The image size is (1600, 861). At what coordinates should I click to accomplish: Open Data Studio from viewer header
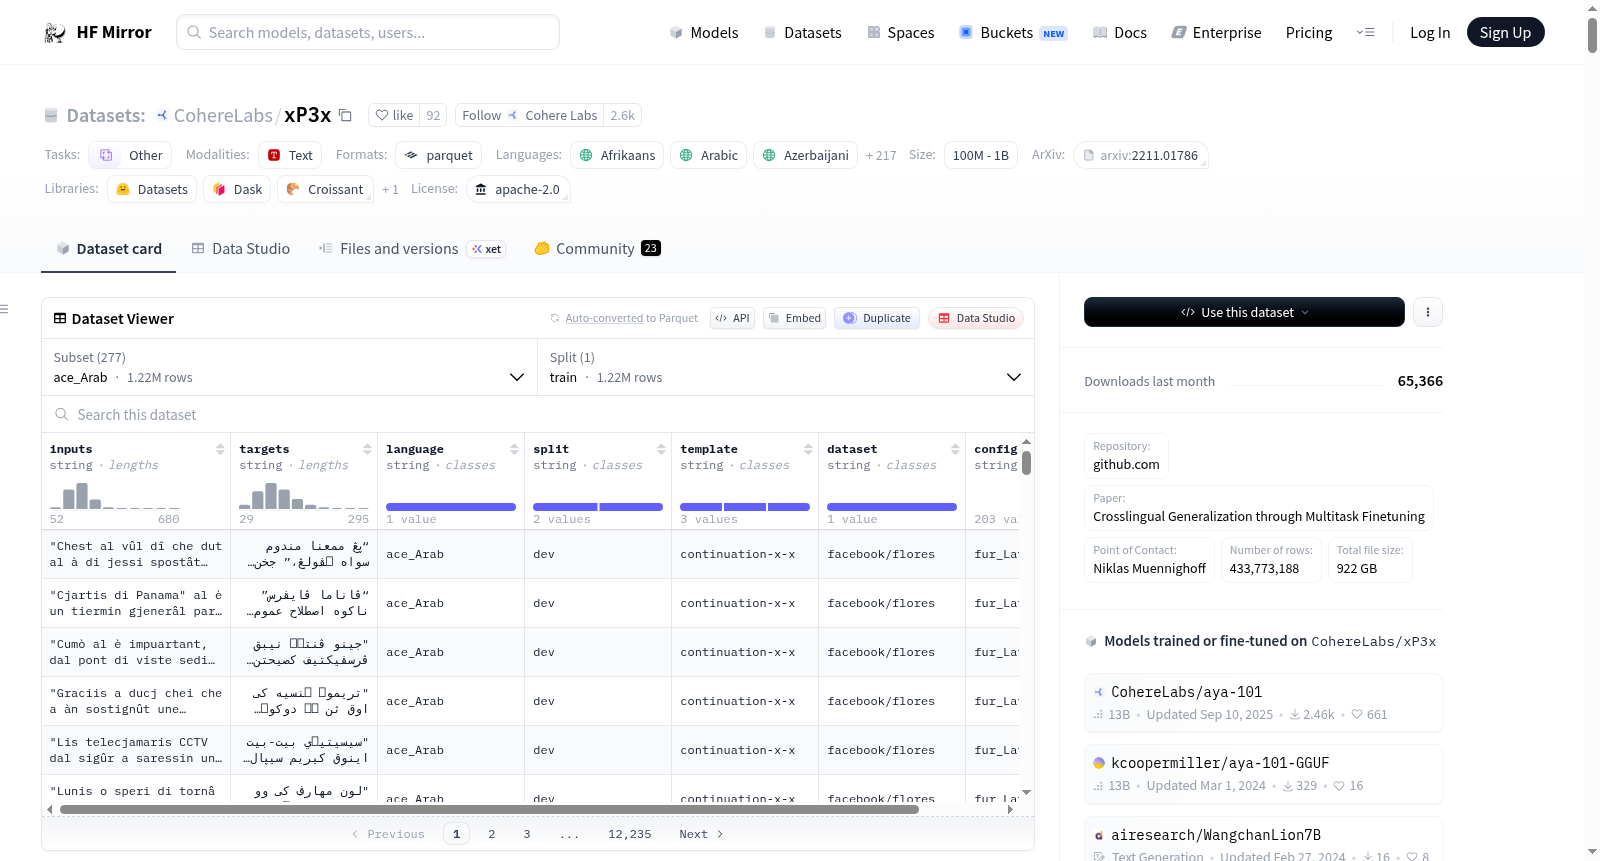tap(976, 318)
